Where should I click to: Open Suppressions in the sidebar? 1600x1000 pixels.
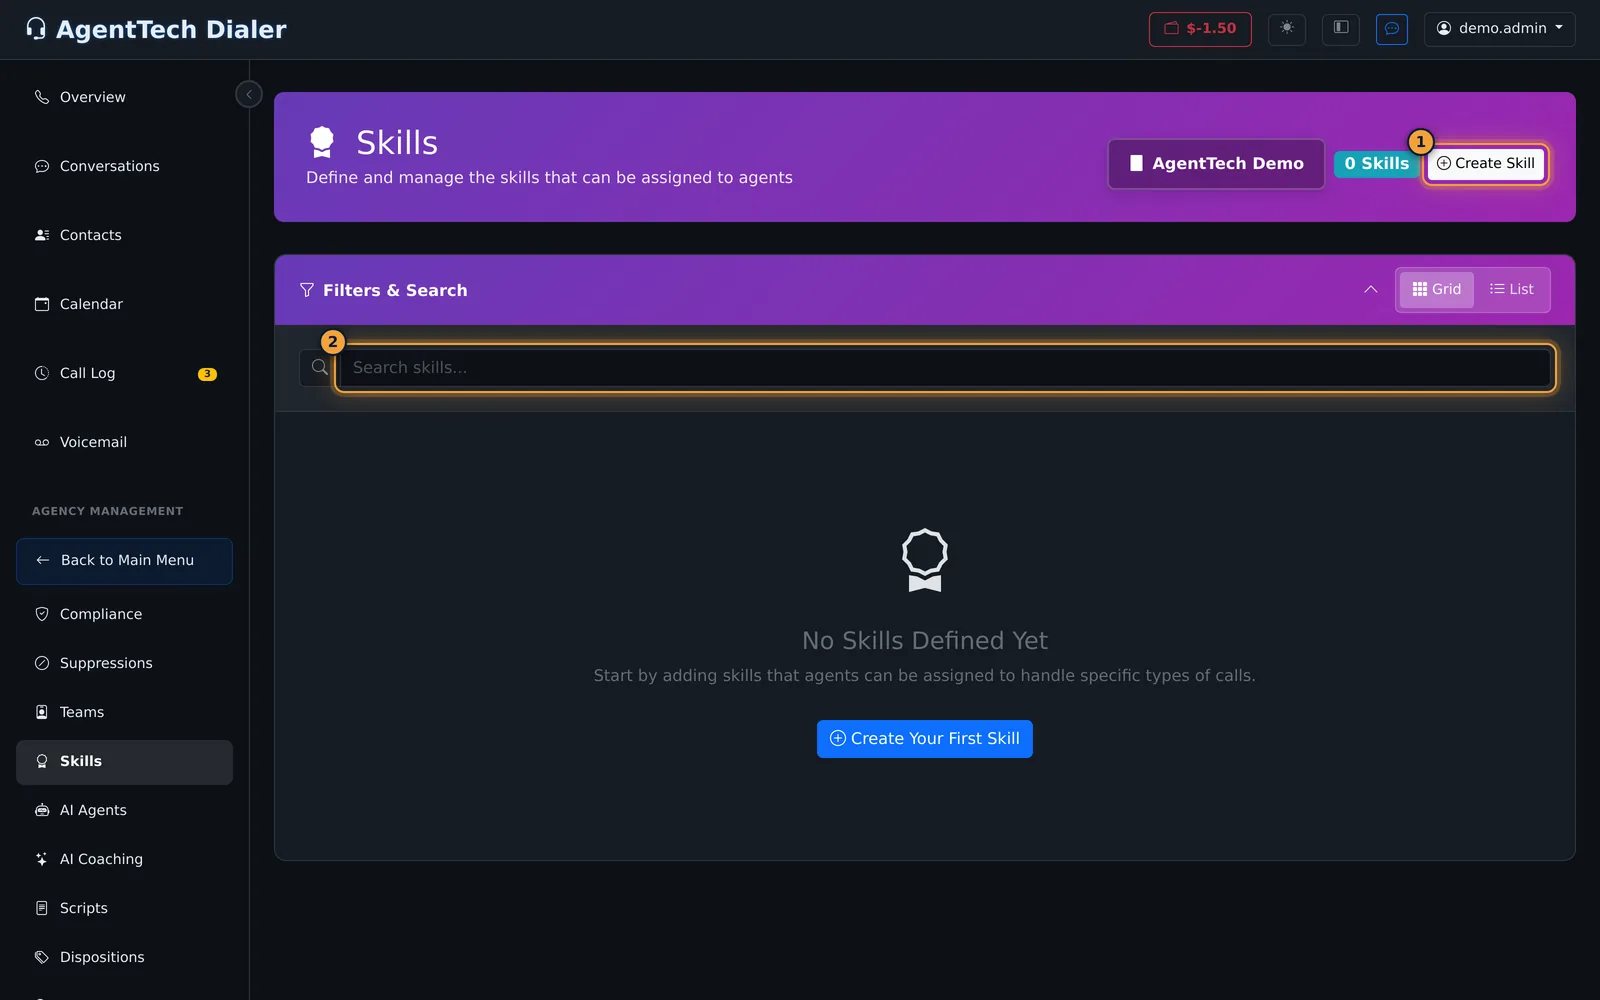(124, 663)
